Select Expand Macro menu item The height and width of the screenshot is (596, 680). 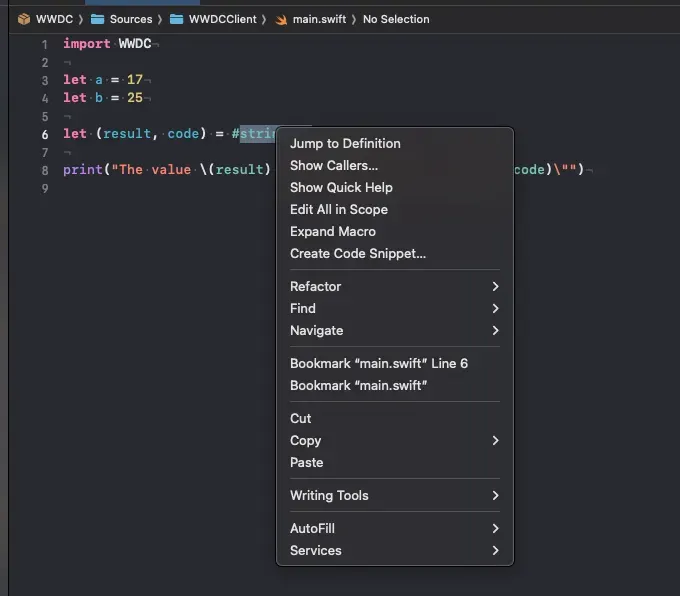332,231
